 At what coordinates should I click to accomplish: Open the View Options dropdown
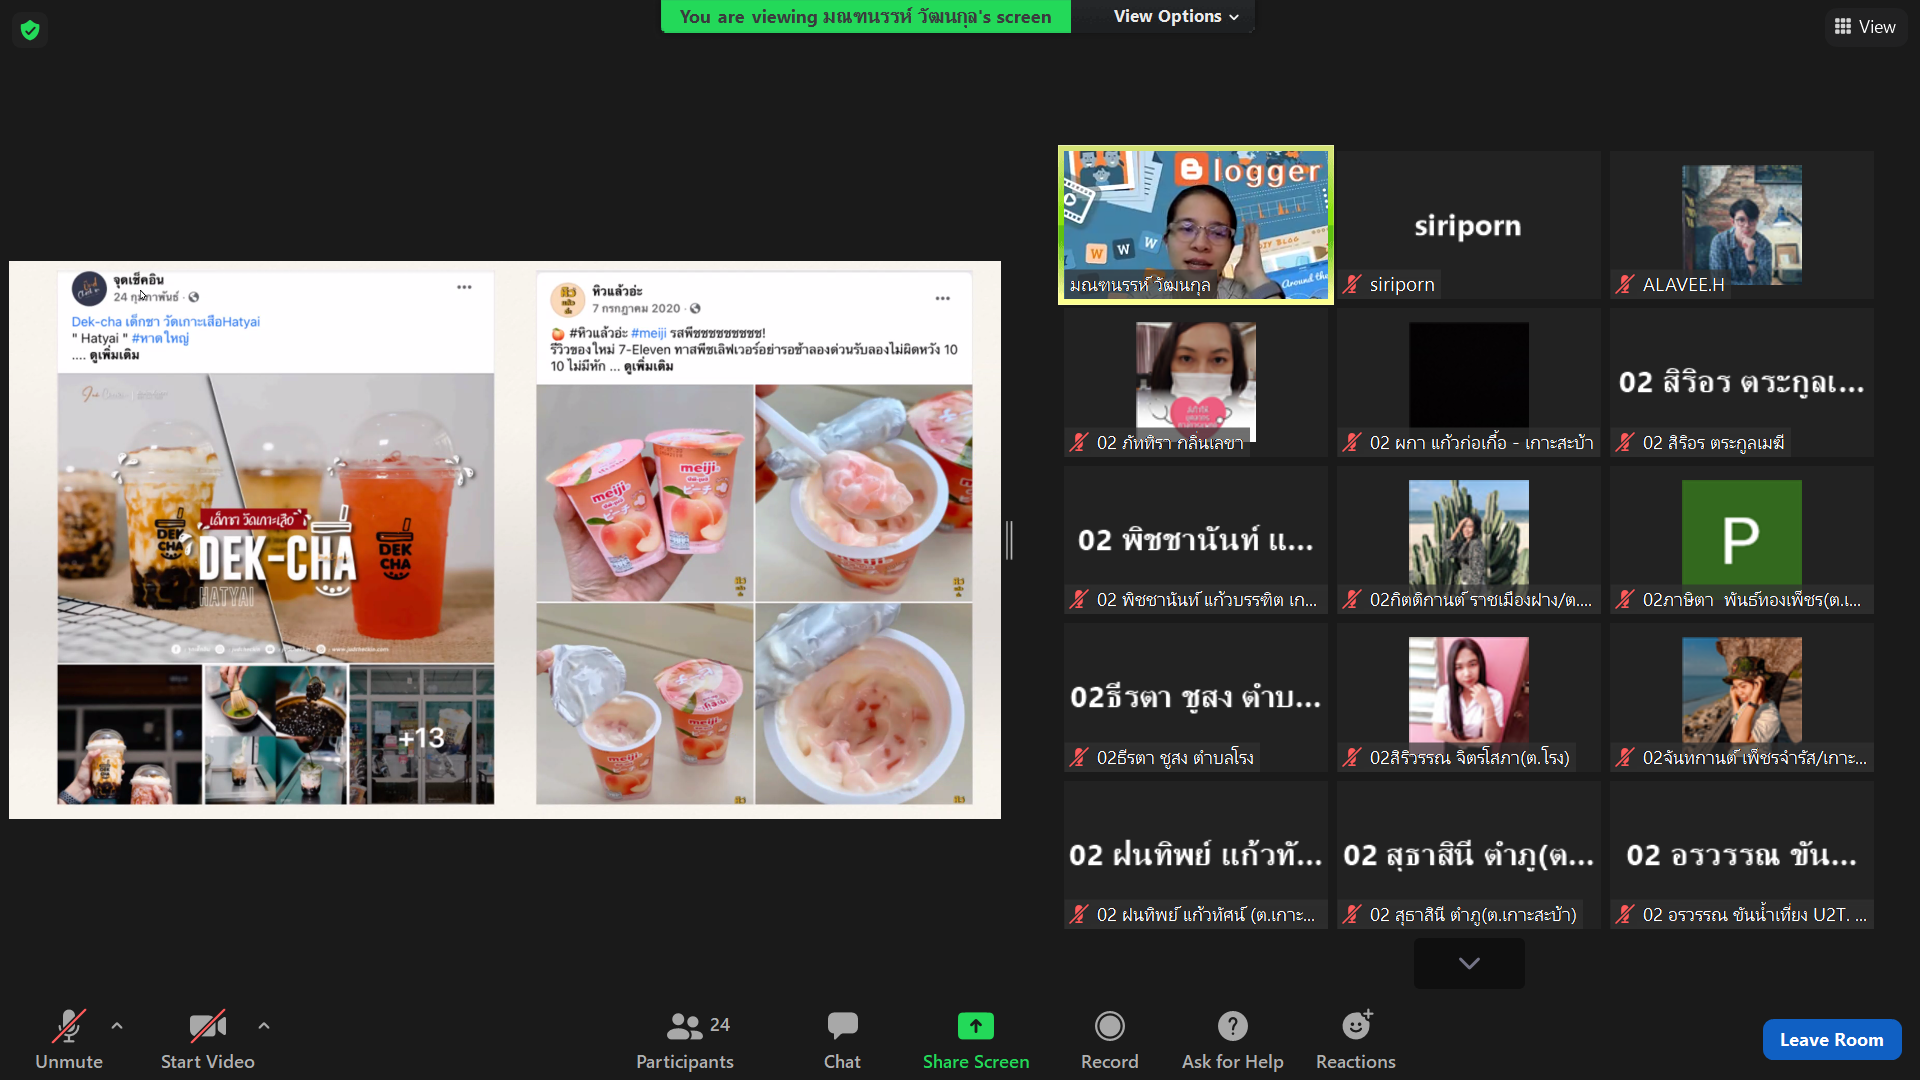1176,16
